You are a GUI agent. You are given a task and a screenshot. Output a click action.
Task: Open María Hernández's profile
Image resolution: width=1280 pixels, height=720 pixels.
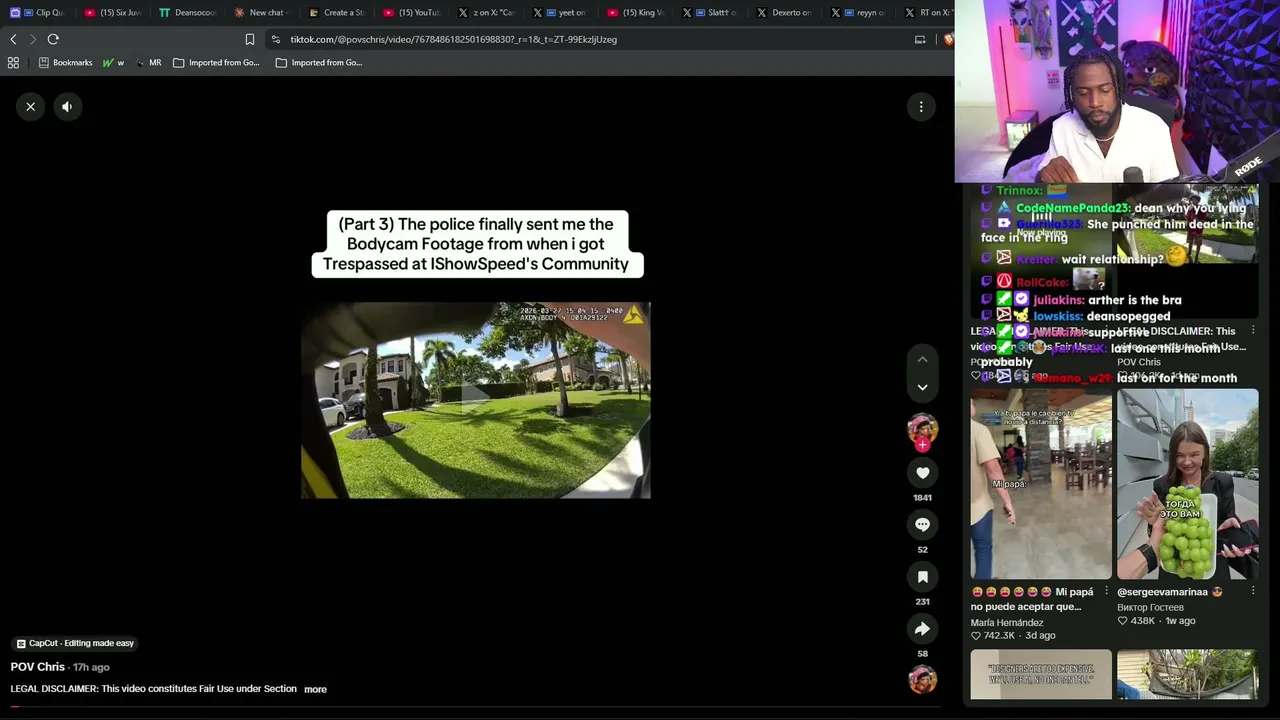coord(1007,622)
